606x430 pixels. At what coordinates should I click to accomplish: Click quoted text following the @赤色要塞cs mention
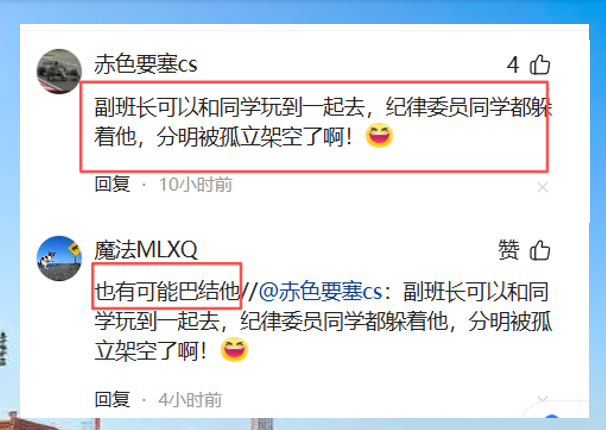(x=323, y=321)
